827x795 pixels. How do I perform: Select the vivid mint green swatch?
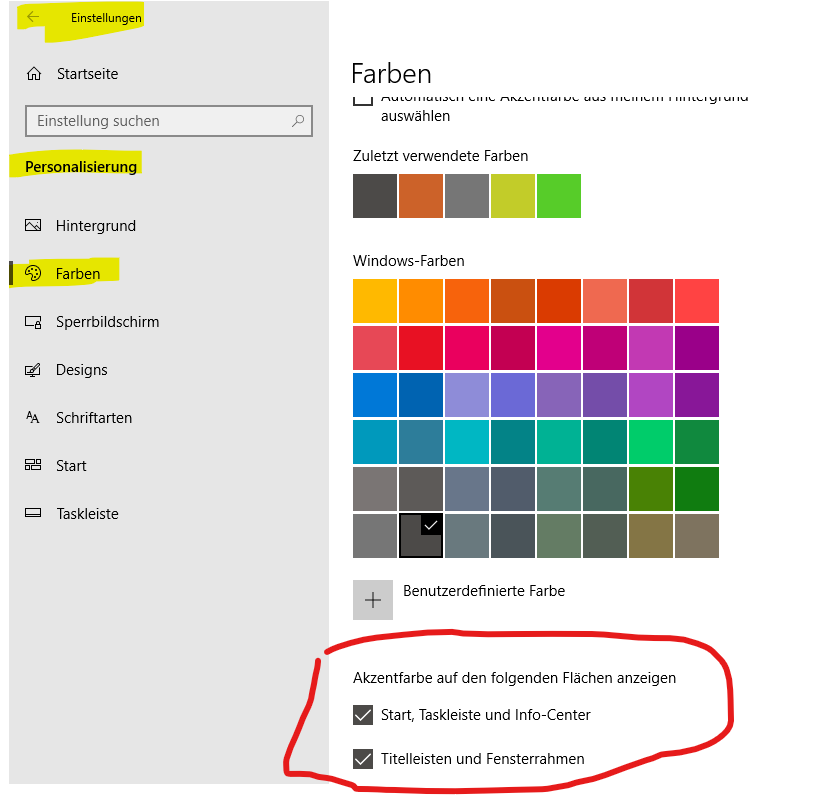pos(651,442)
